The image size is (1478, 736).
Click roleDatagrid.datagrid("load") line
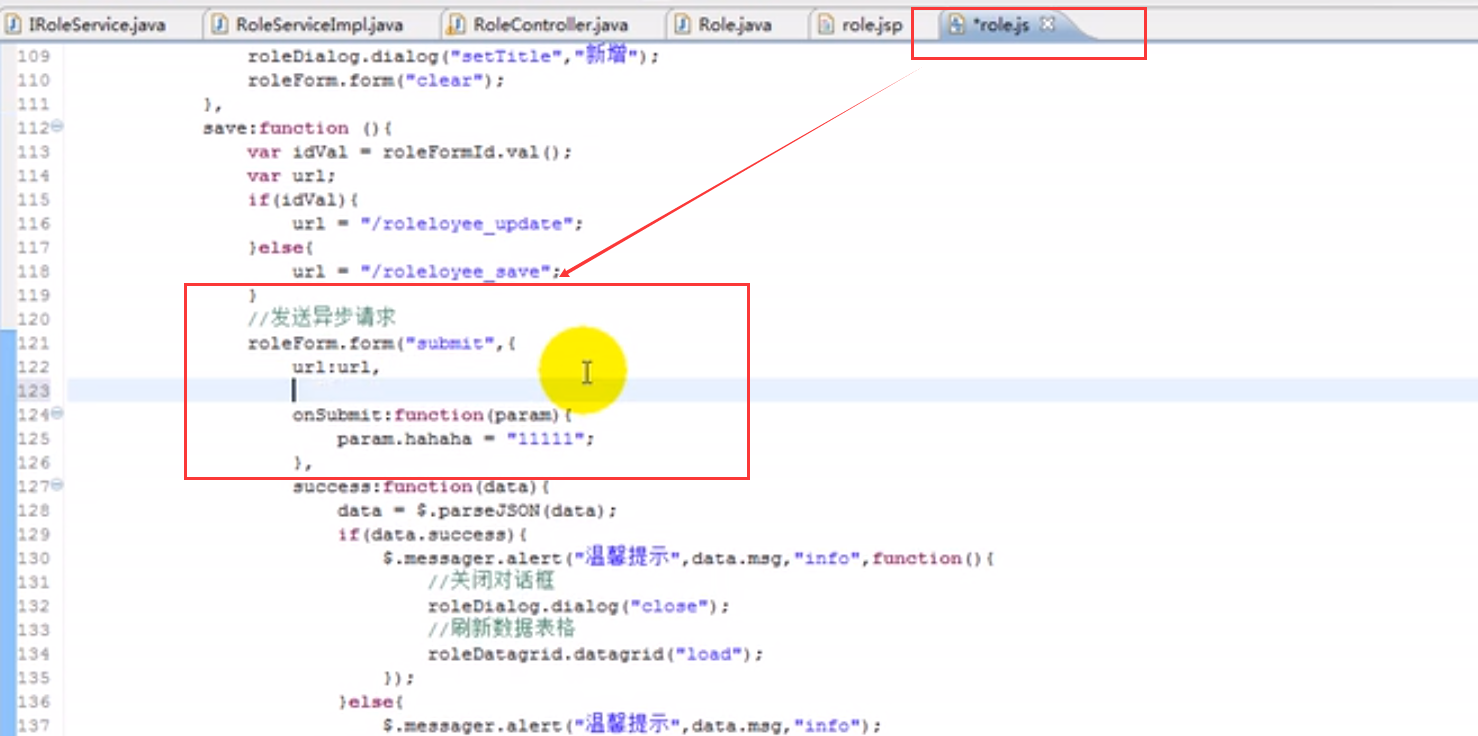(x=595, y=654)
